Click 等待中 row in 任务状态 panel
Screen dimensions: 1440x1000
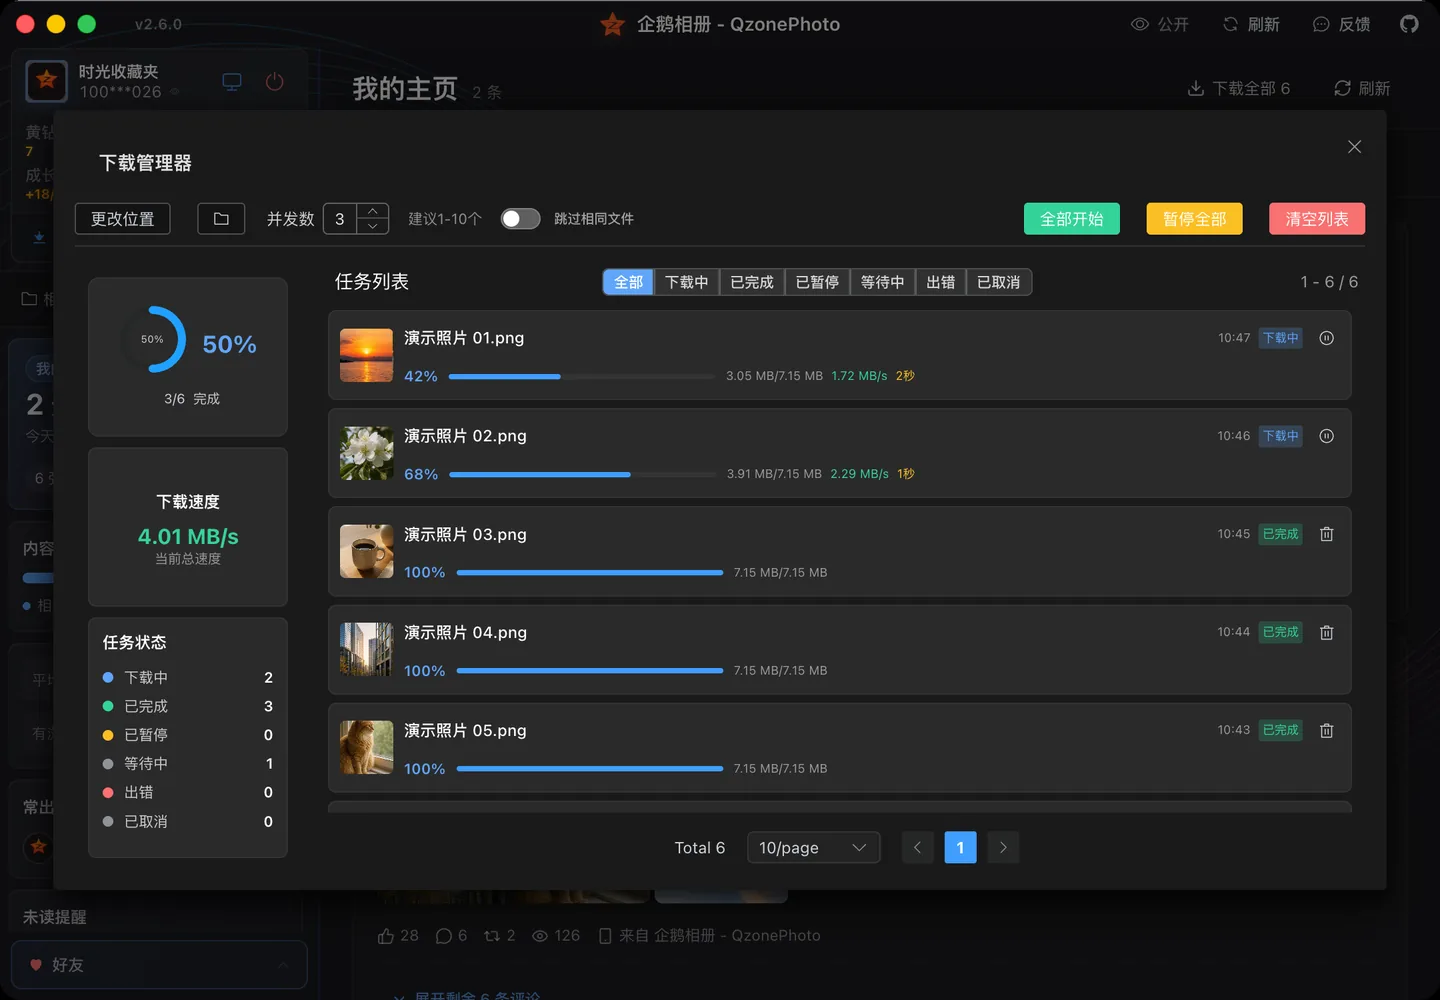(x=188, y=764)
